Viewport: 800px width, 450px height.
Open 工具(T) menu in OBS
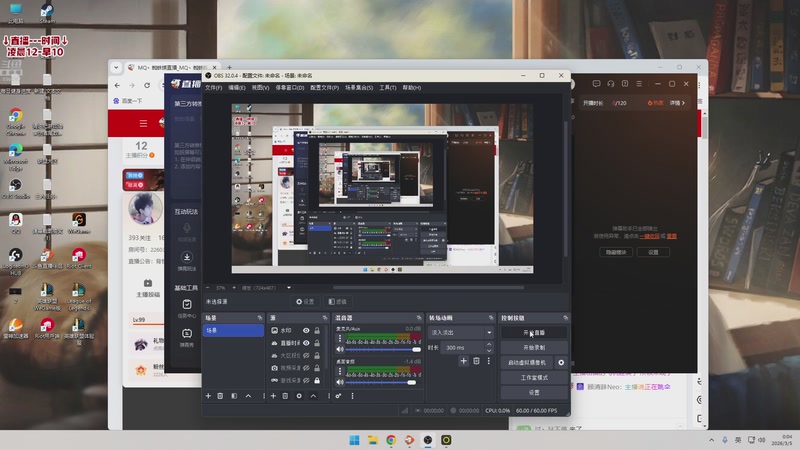pyautogui.click(x=388, y=88)
